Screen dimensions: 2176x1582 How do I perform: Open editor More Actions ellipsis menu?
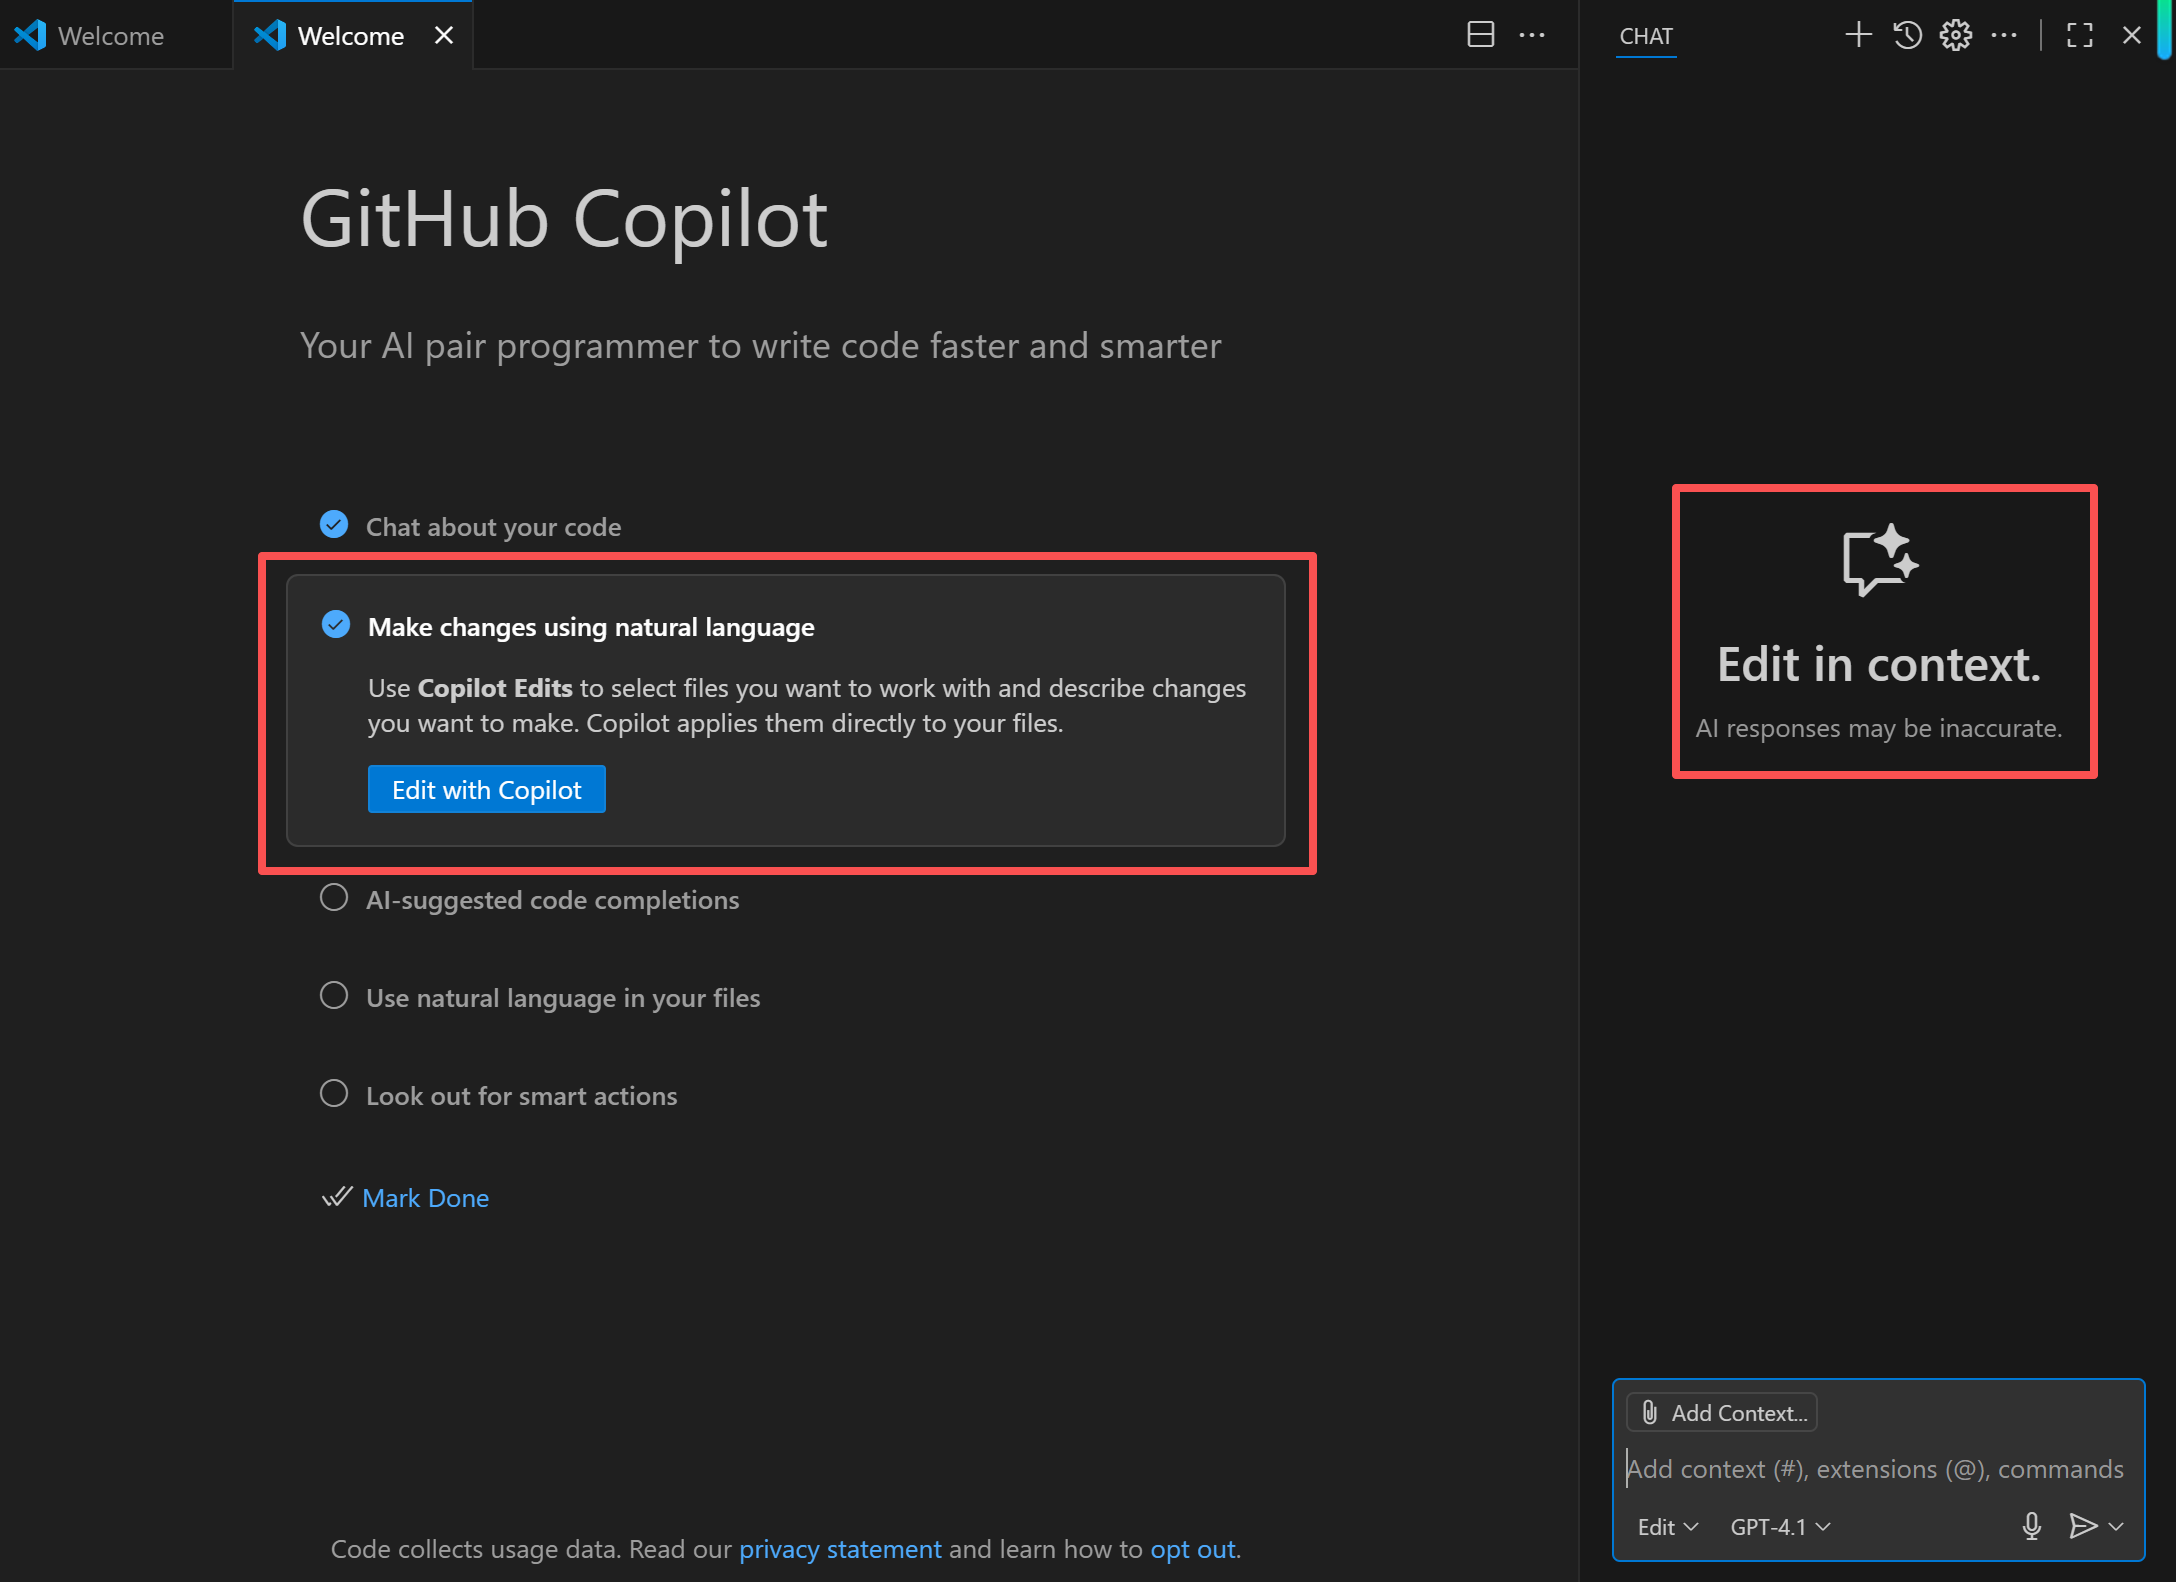(1532, 35)
